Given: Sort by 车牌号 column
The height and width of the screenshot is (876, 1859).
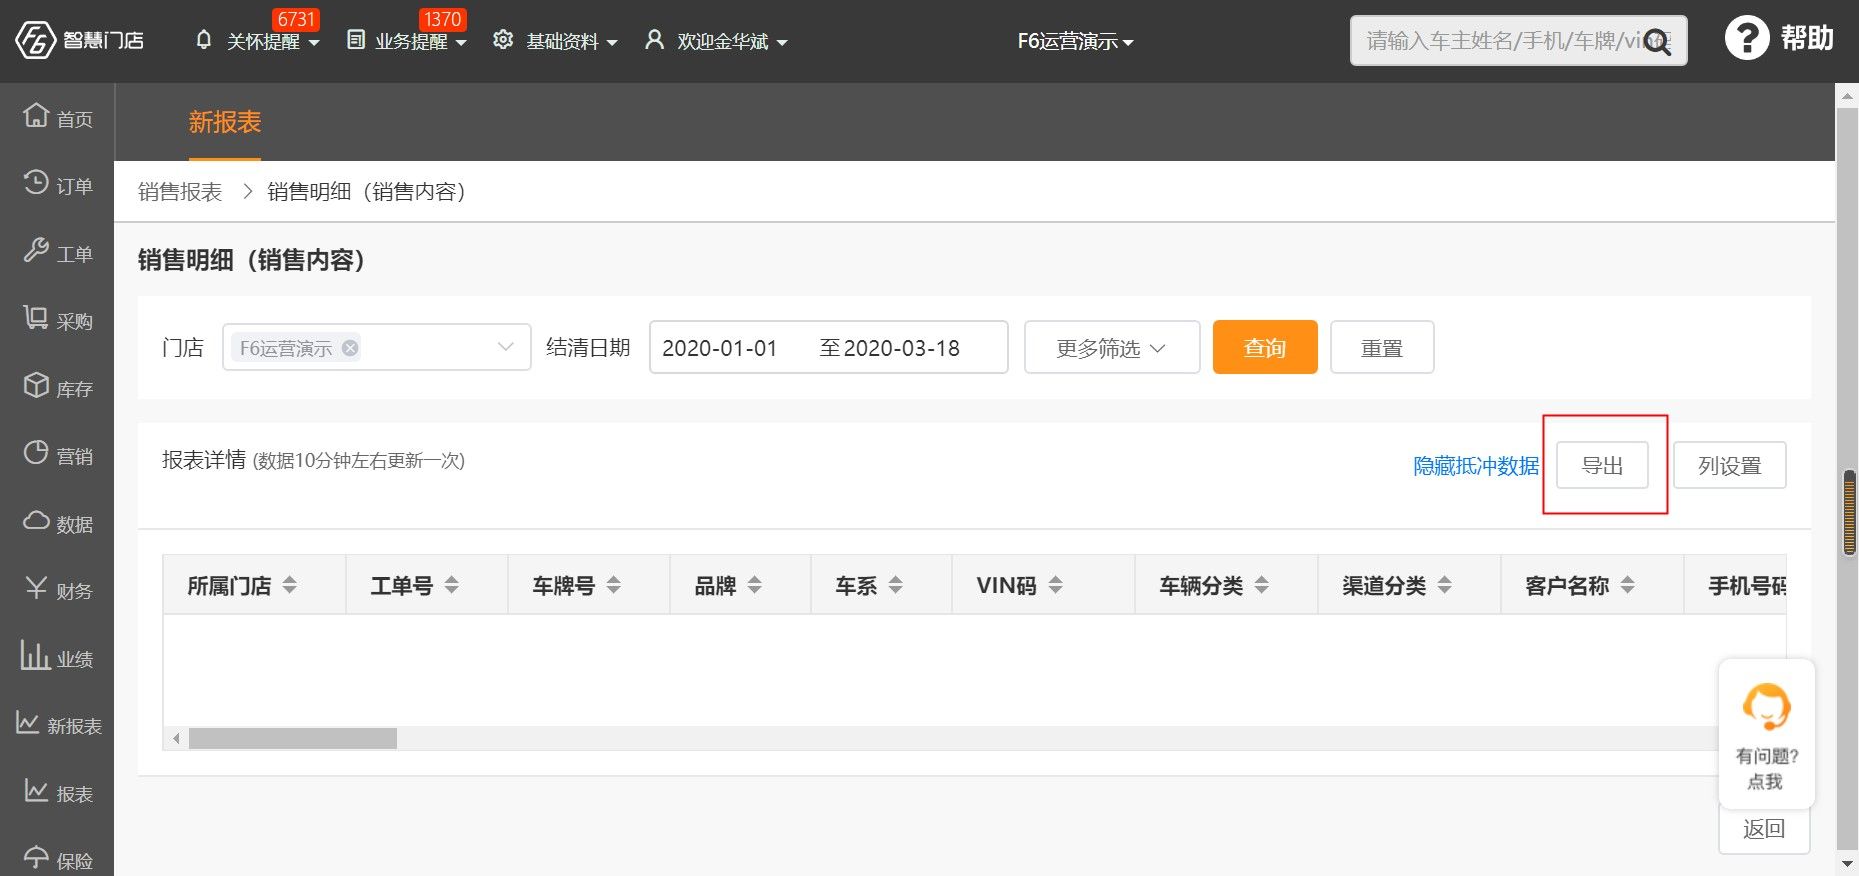Looking at the screenshot, I should pyautogui.click(x=613, y=585).
